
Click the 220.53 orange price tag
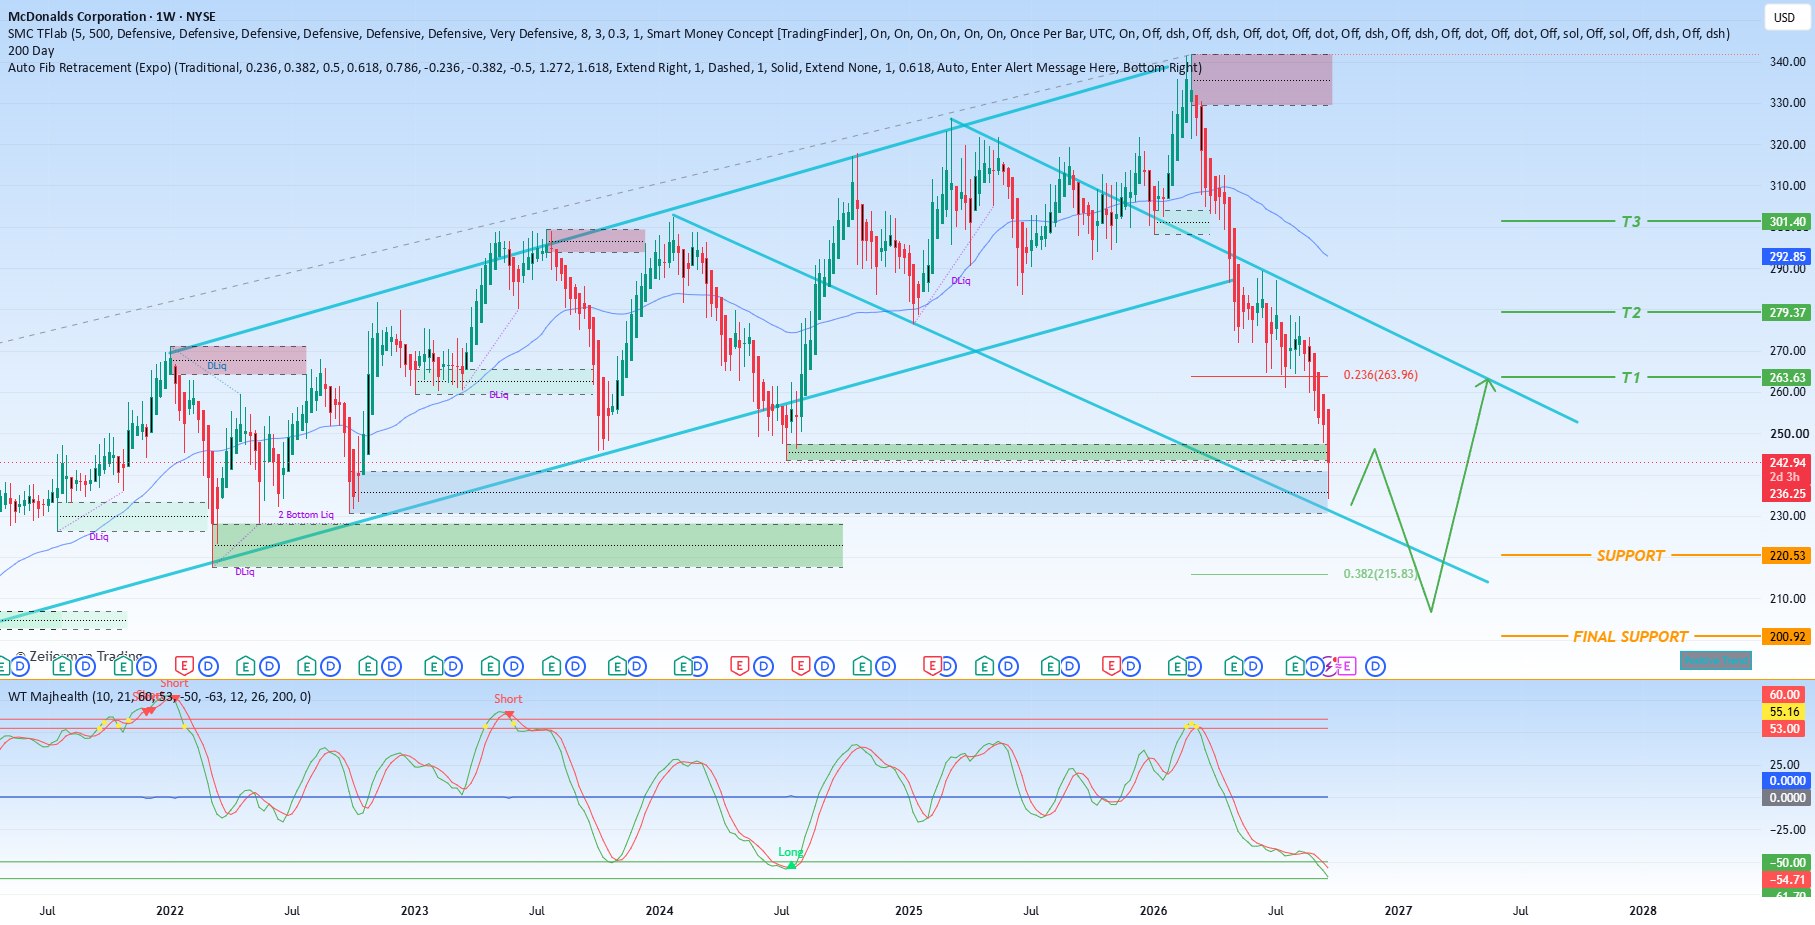pos(1787,556)
